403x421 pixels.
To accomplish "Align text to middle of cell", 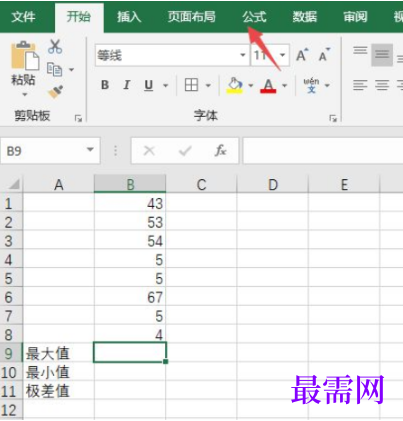I will pyautogui.click(x=382, y=54).
